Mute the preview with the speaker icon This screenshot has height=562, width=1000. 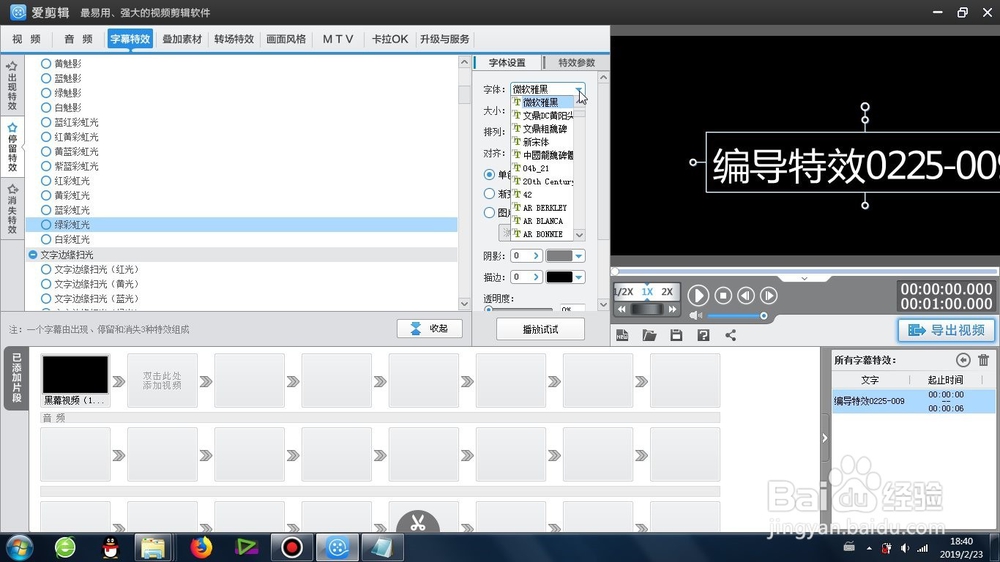[695, 316]
